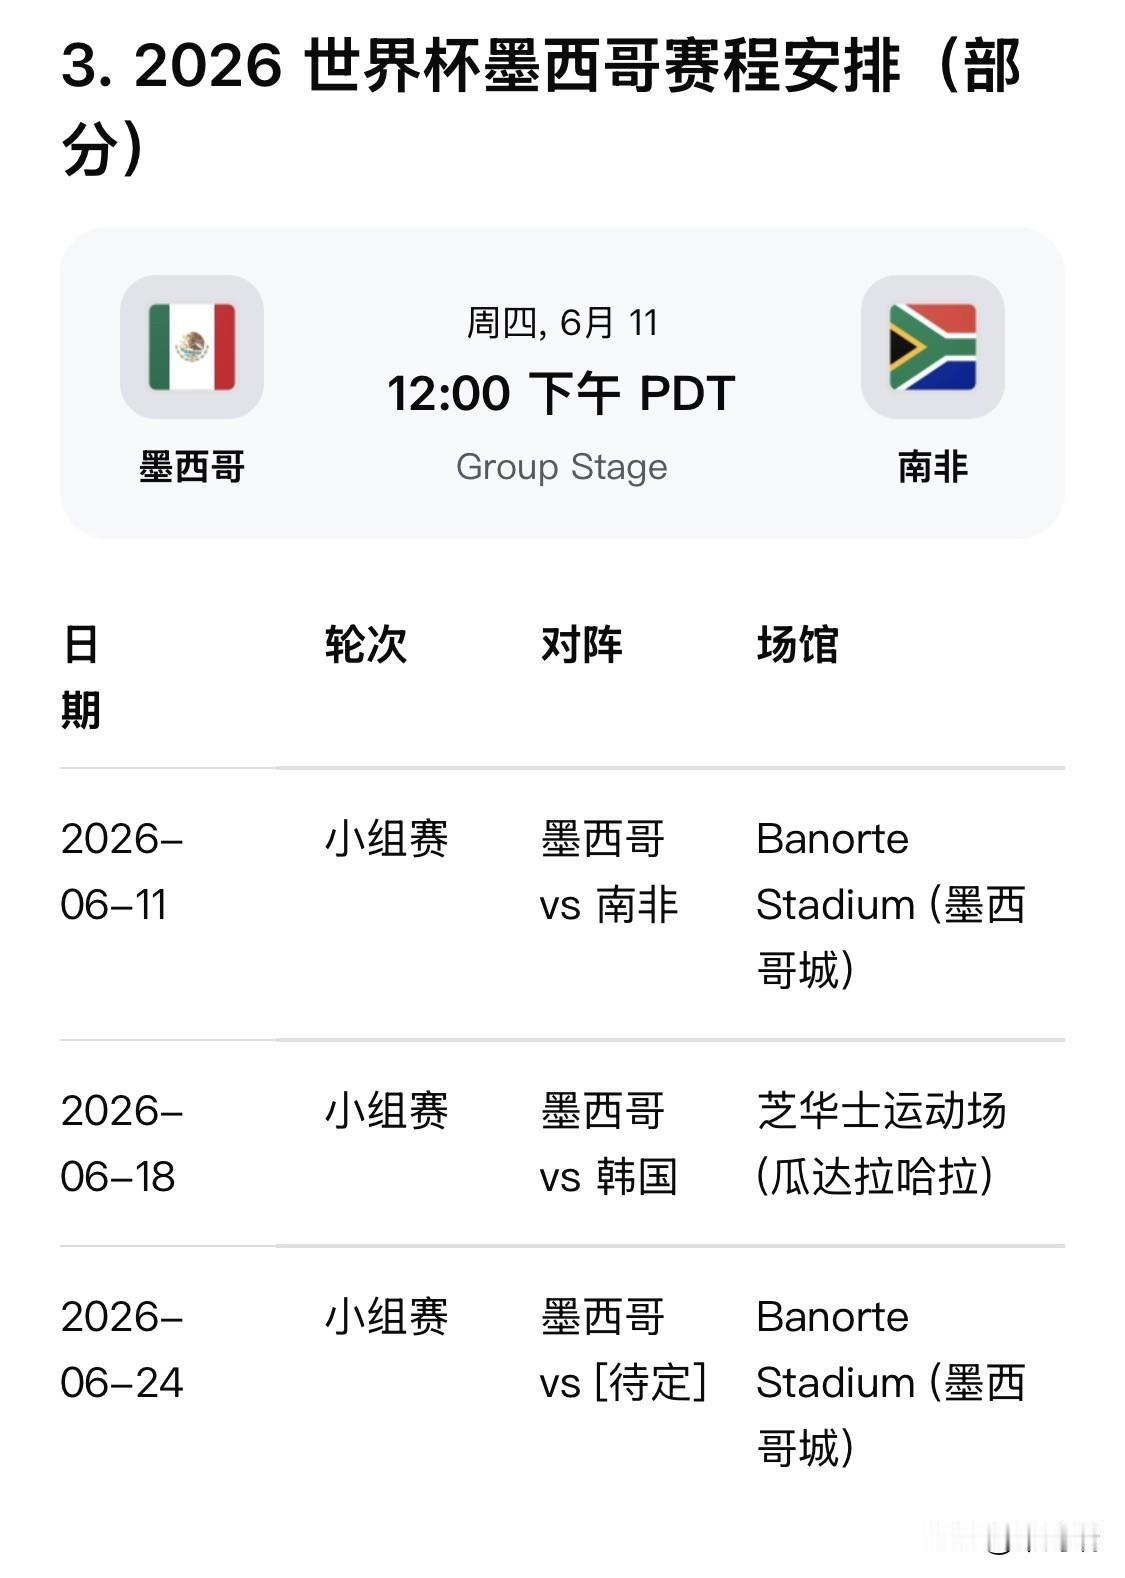Click the 小组赛 cell in 06-18 row
Screen dimensions: 1125x1578
(x=387, y=1111)
